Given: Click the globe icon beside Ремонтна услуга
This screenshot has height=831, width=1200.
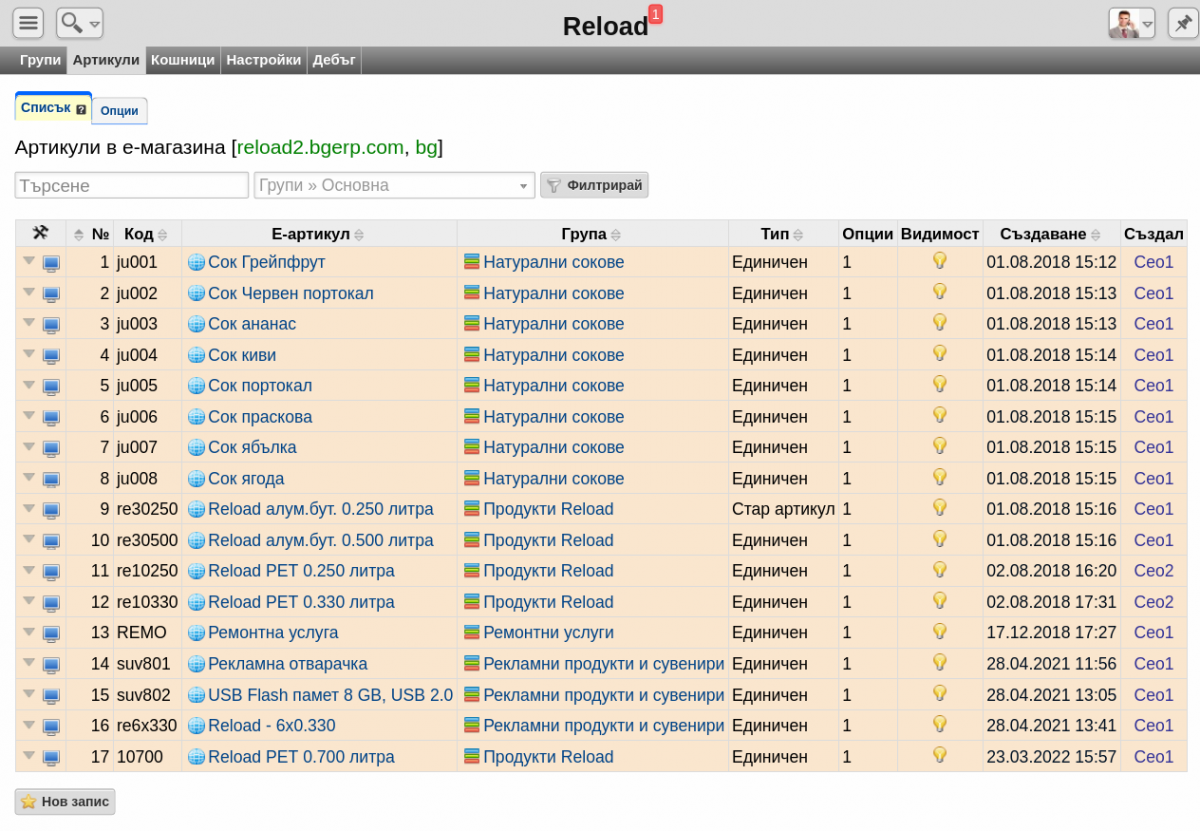Looking at the screenshot, I should click(196, 634).
